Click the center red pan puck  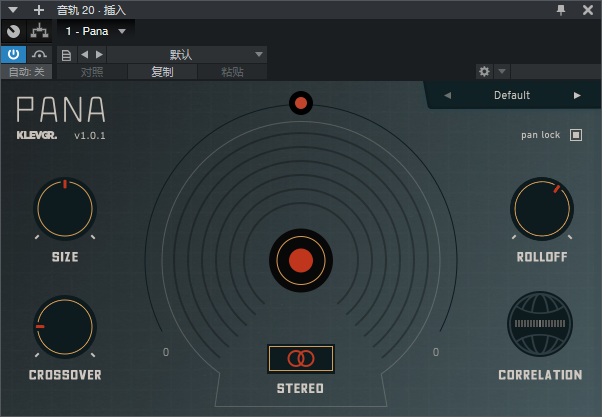(x=301, y=260)
